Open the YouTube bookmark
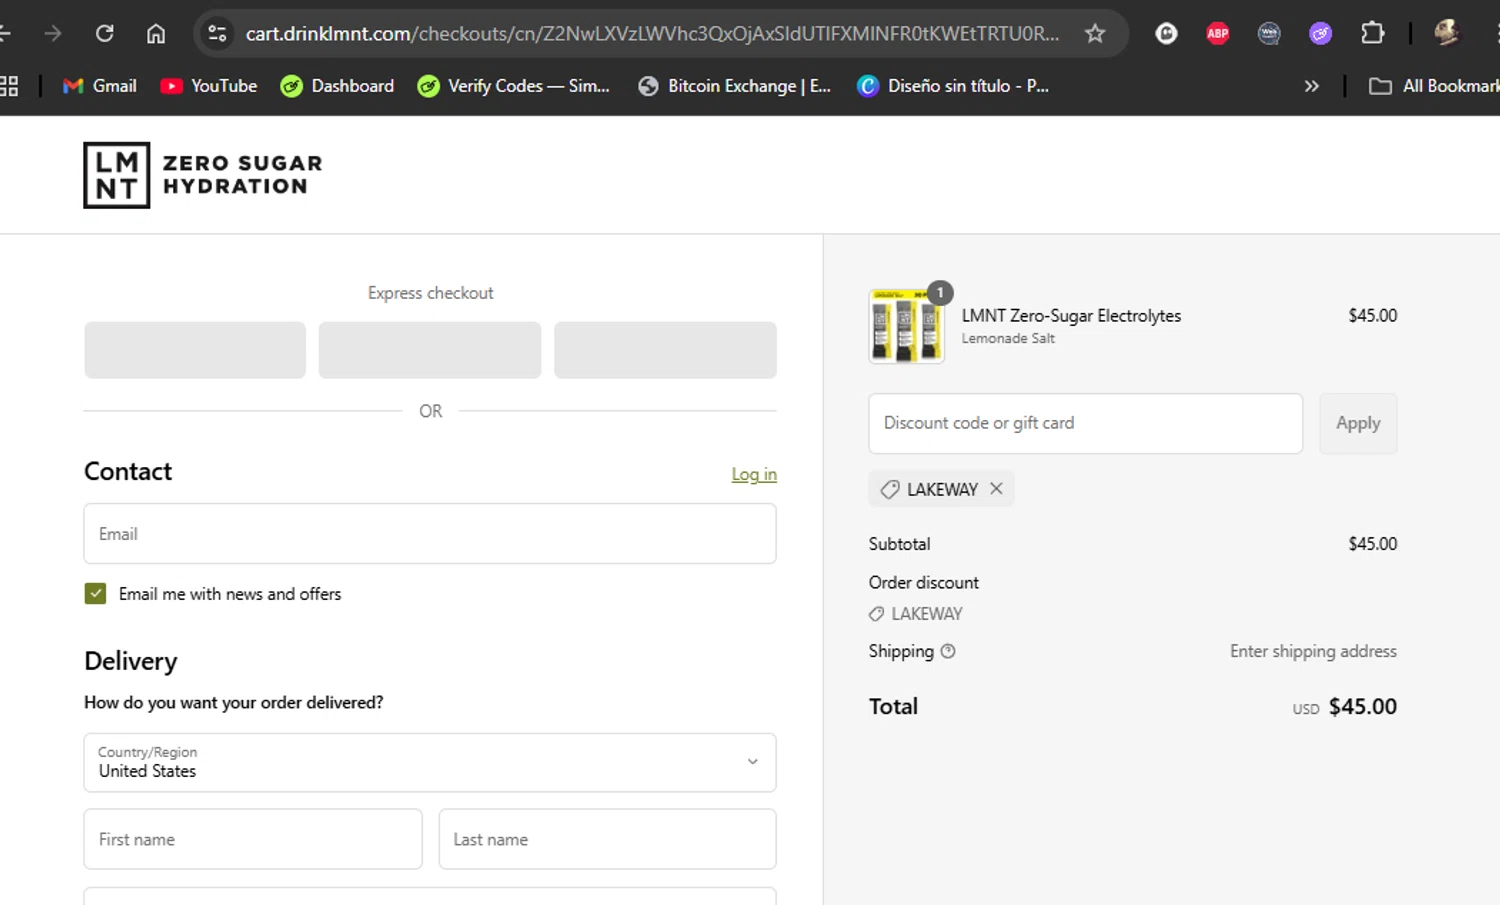Viewport: 1500px width, 905px height. (209, 86)
